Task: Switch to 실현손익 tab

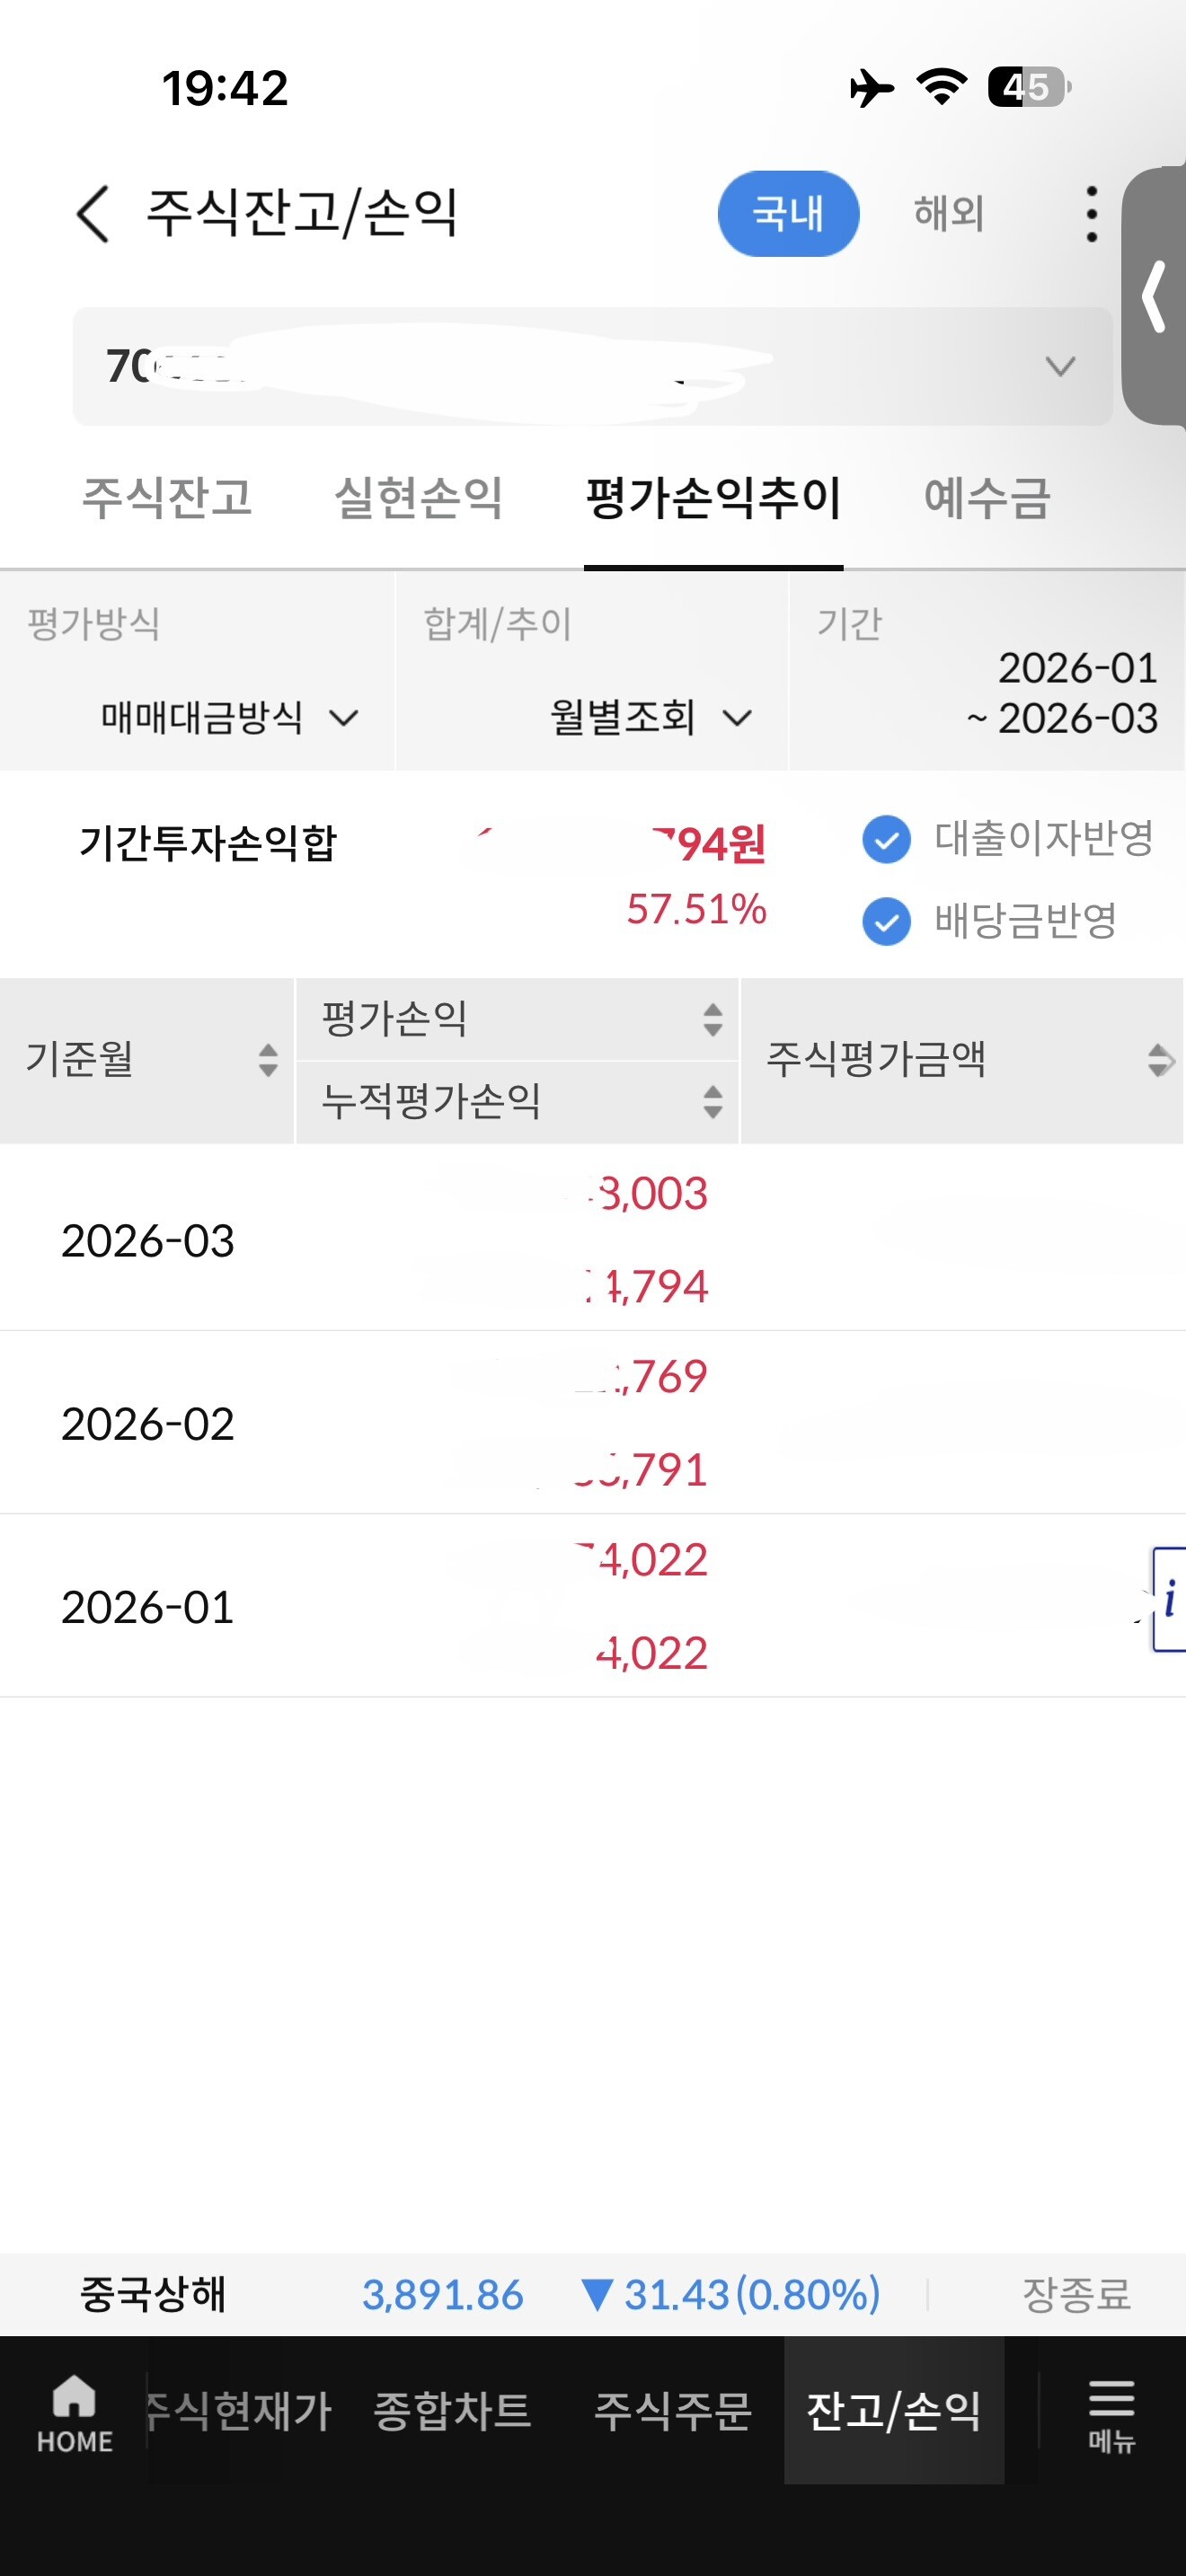Action: pos(418,497)
